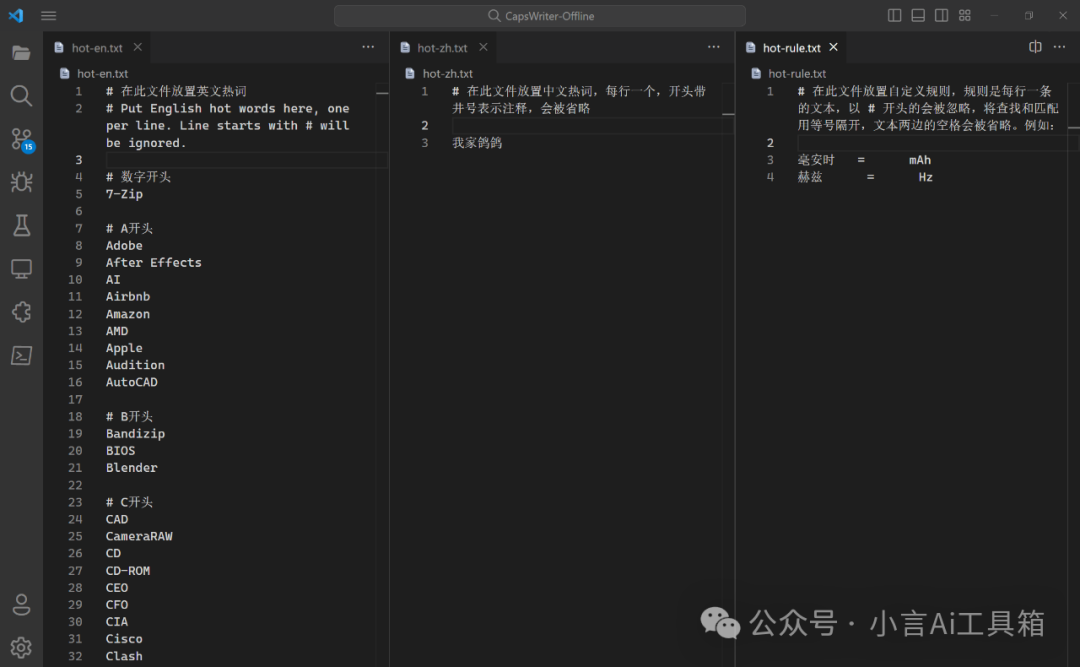Image resolution: width=1080 pixels, height=667 pixels.
Task: Open the Customize Layout grid icon
Action: point(965,15)
